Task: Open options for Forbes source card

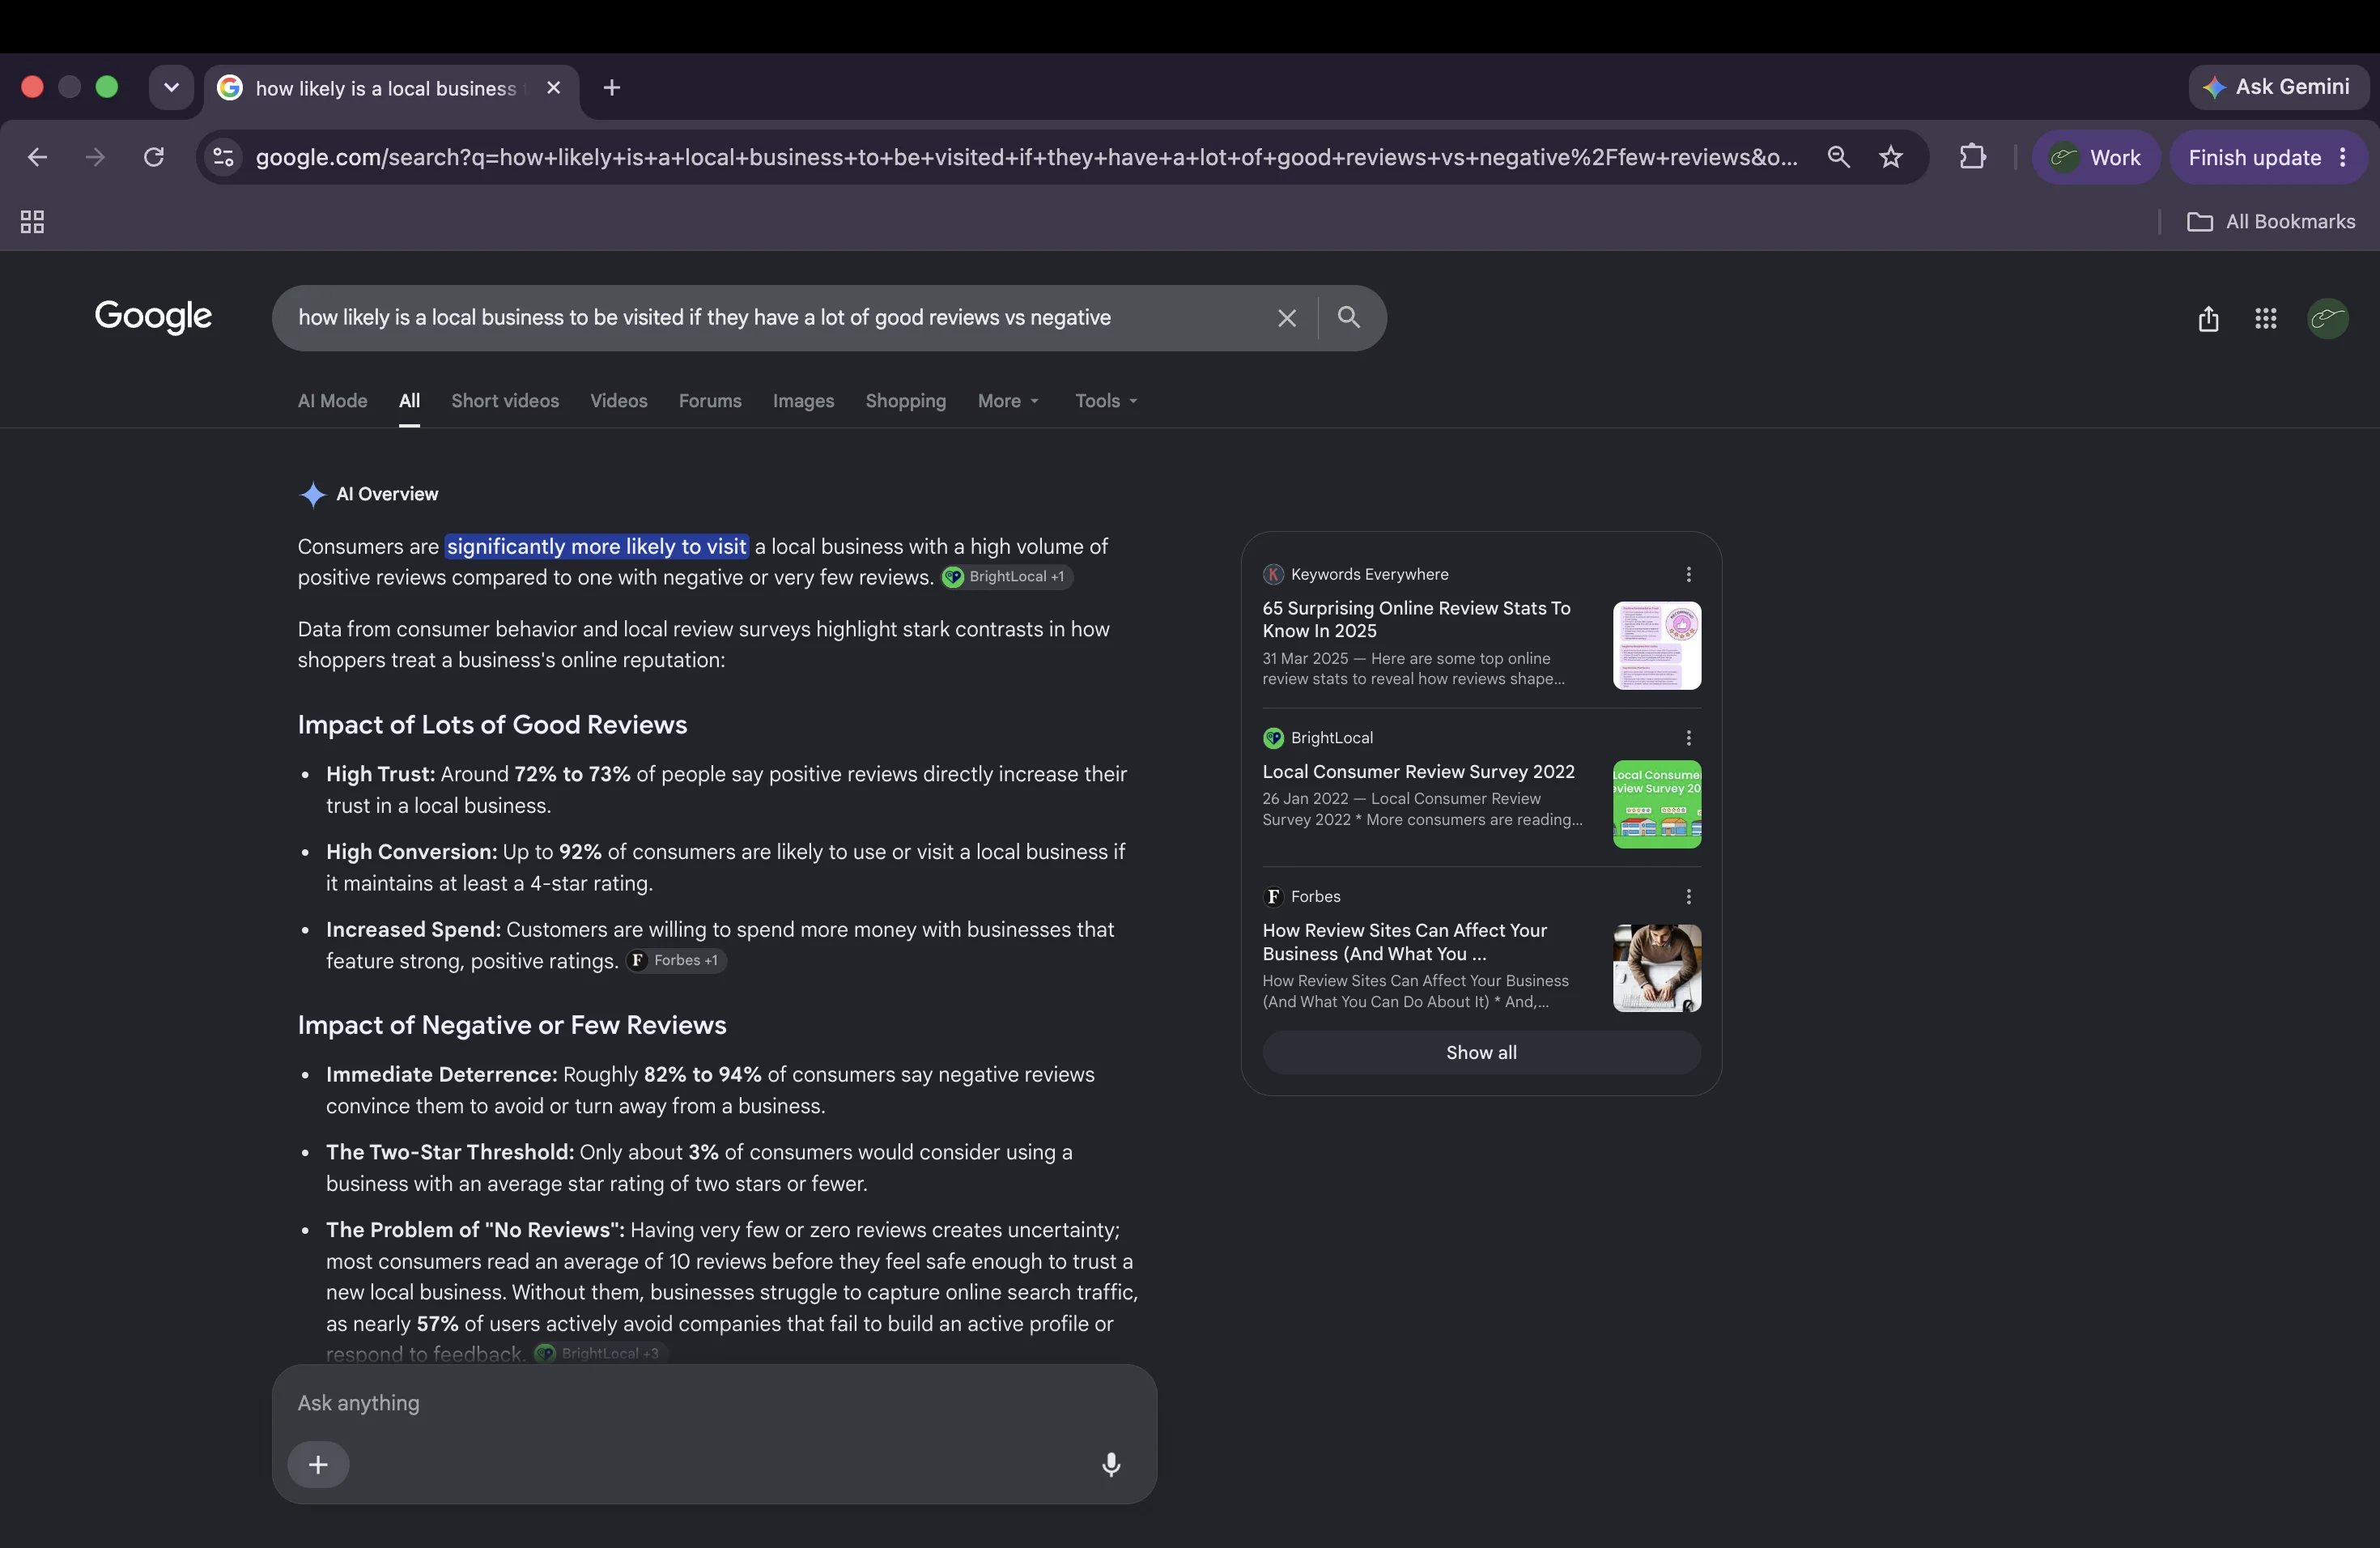Action: pyautogui.click(x=1688, y=897)
